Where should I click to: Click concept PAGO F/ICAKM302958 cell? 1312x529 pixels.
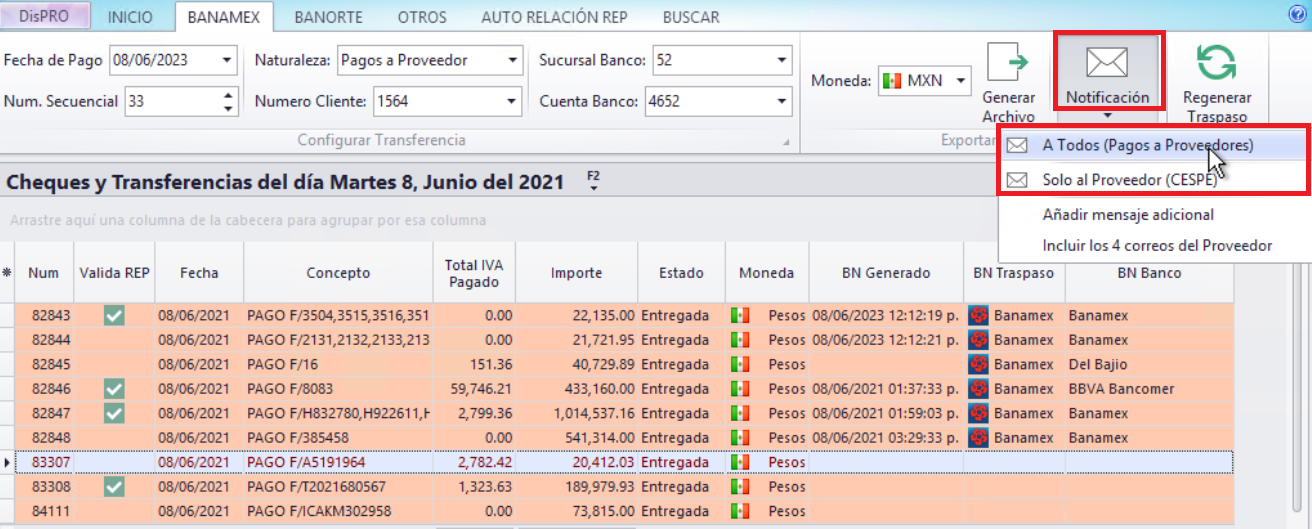point(338,510)
